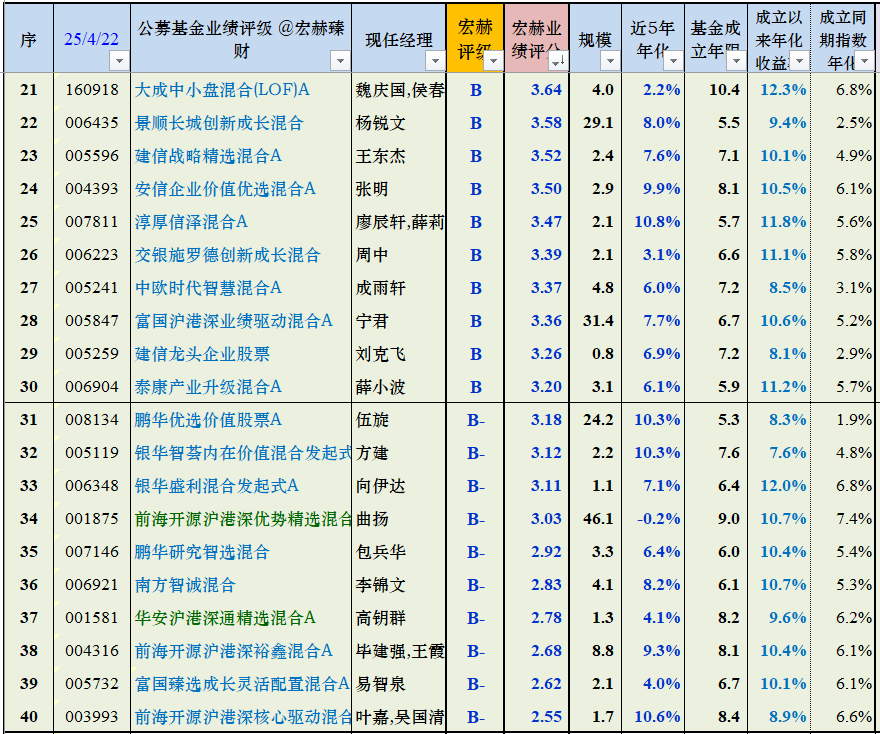880x734 pixels.
Task: Open the 宏赫评级 column filter dropdown
Action: pos(492,62)
